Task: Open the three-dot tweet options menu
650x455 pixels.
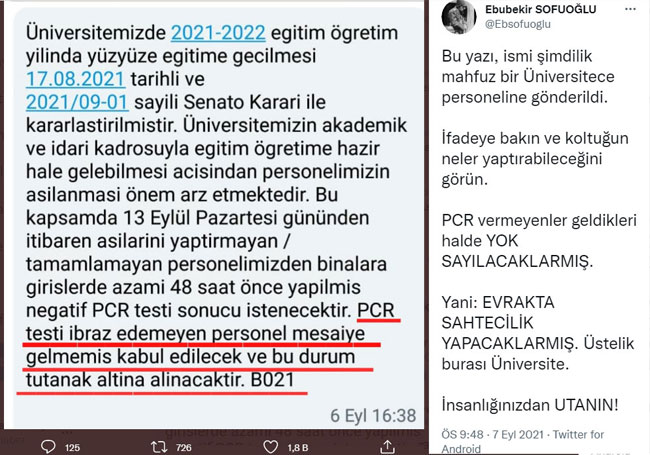Action: [x=630, y=9]
